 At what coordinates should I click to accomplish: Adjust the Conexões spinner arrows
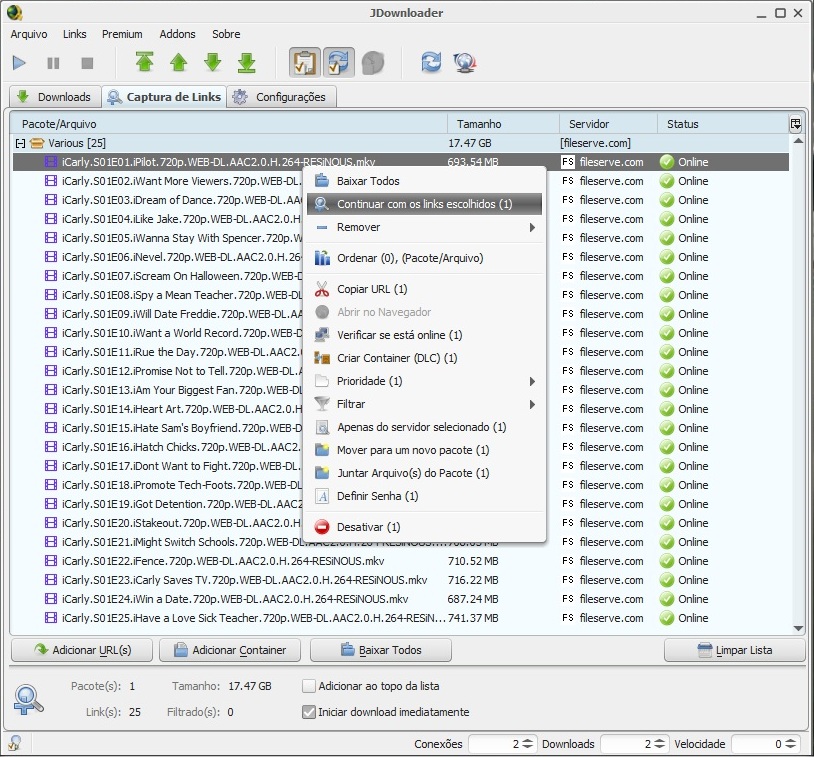527,744
